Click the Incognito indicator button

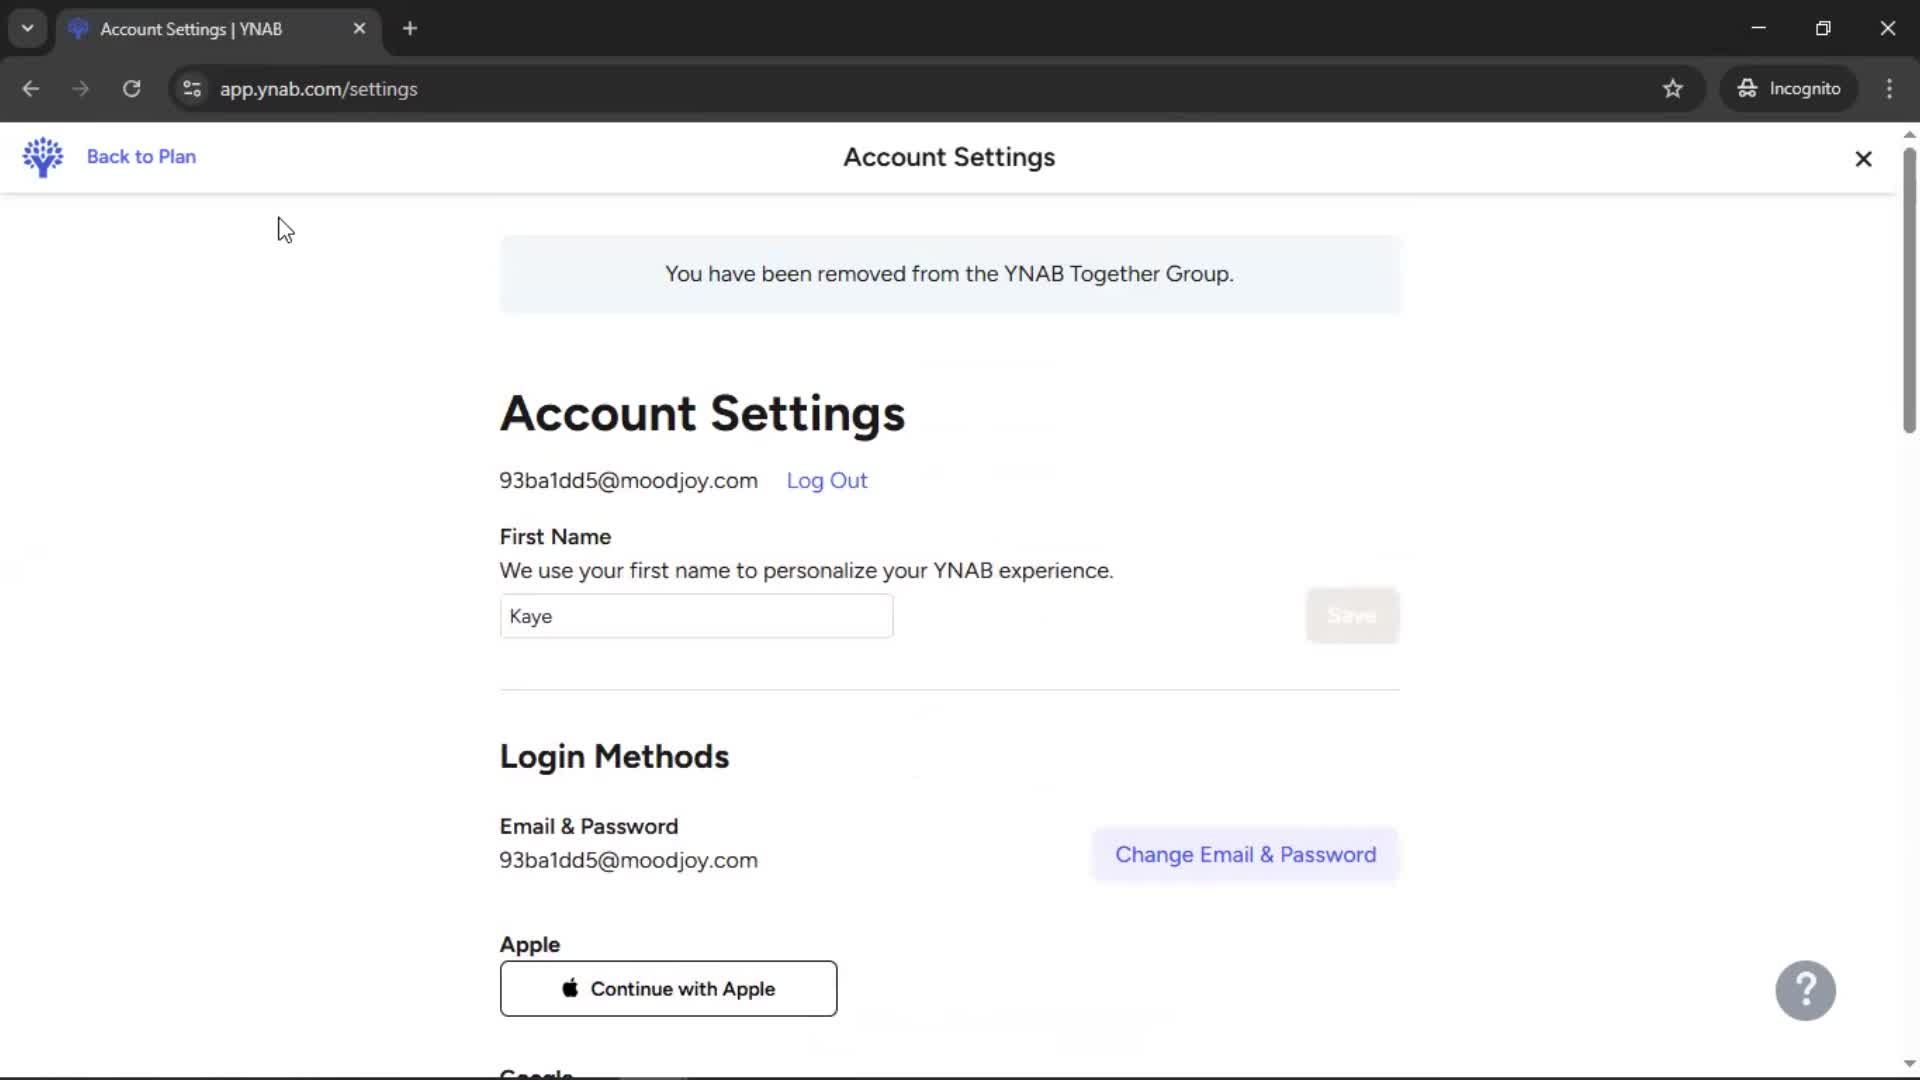[1789, 89]
